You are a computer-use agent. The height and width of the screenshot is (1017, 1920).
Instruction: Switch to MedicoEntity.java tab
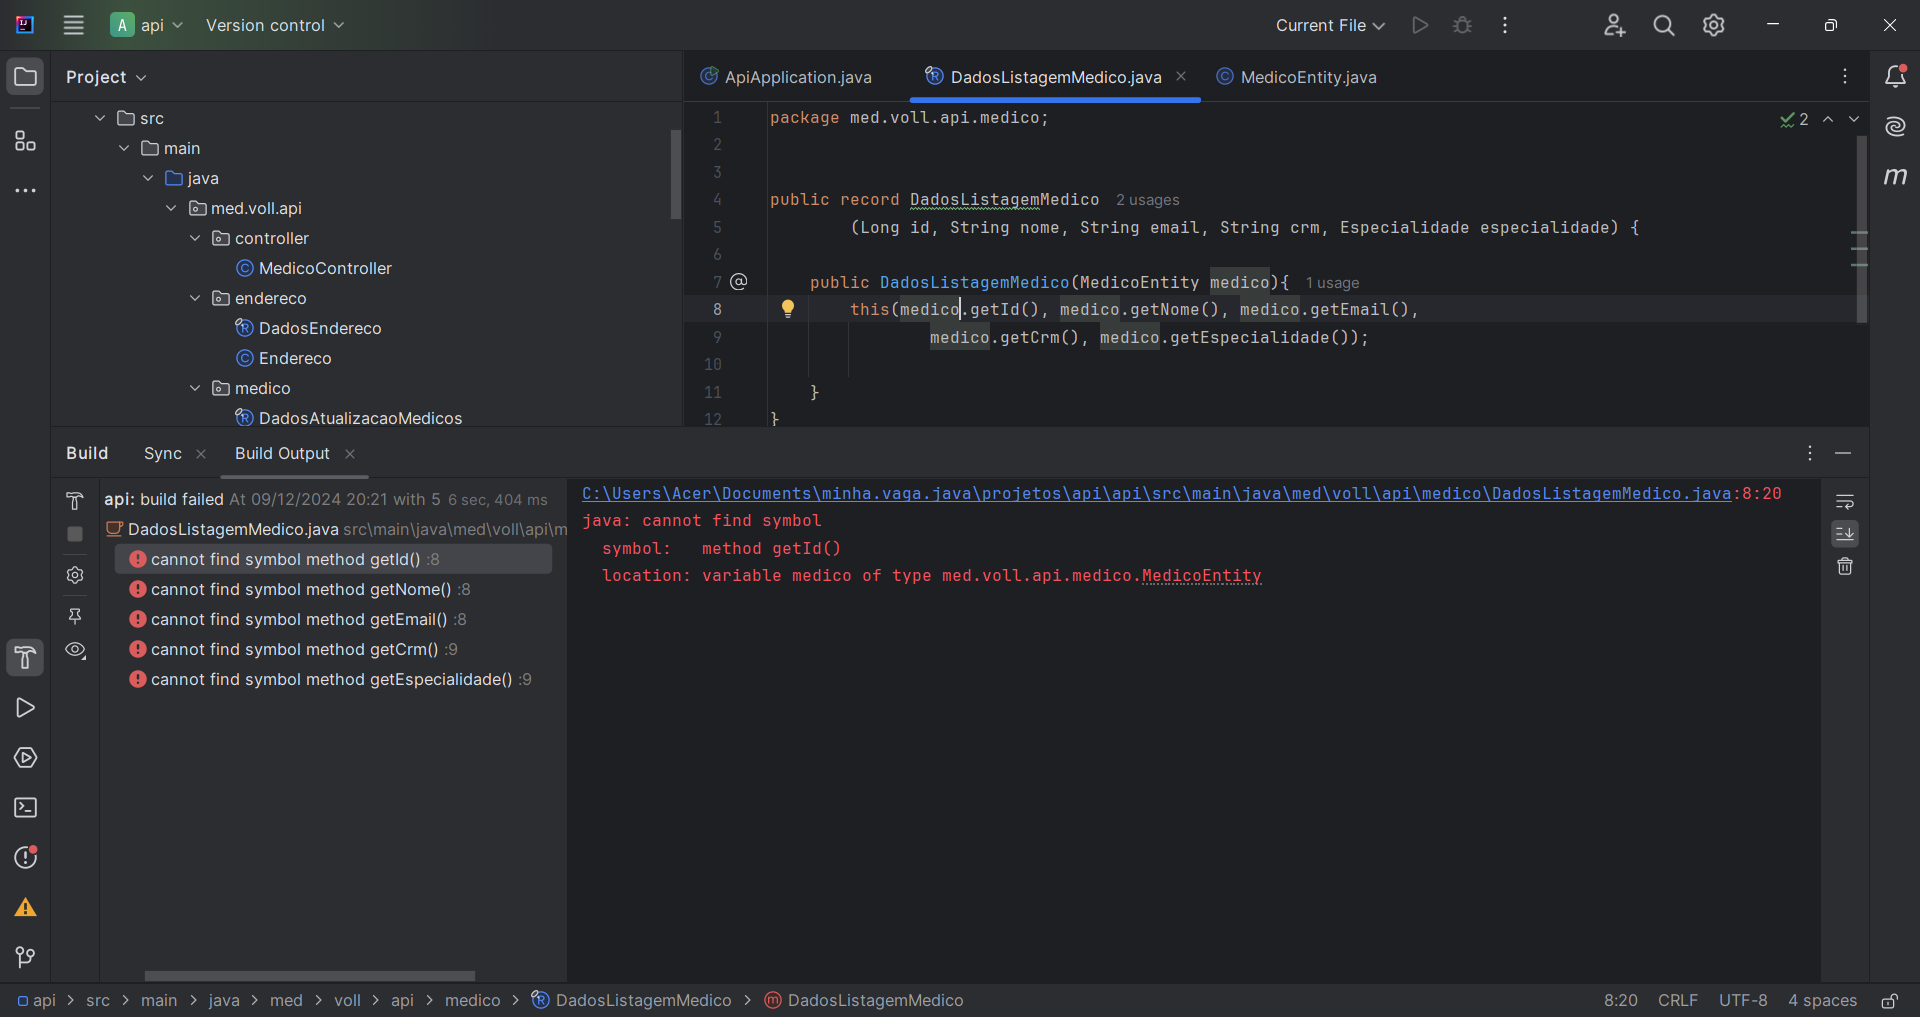[x=1296, y=77]
